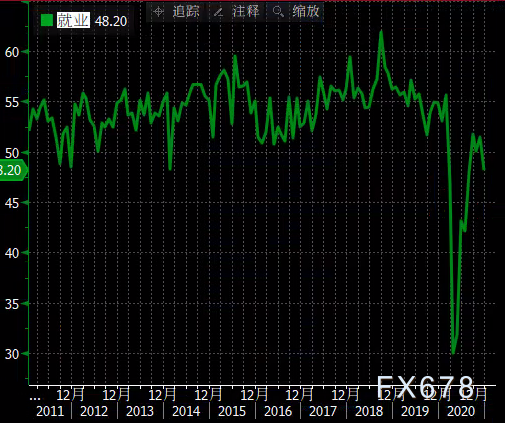Click the 48.20 legend value
The height and width of the screenshot is (423, 505).
[x=111, y=21]
